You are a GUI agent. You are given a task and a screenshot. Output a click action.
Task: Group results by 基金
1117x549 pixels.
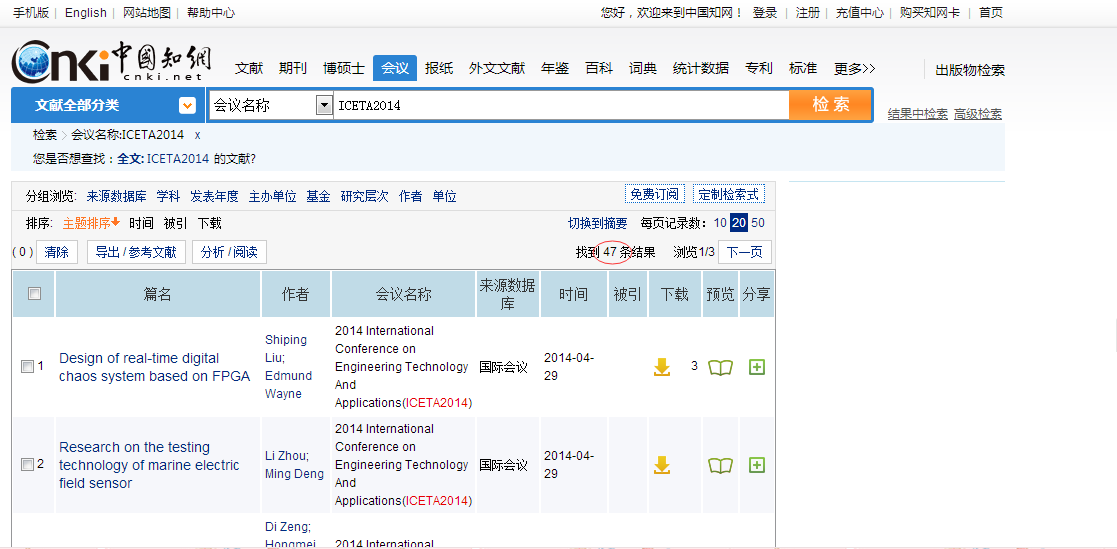tap(318, 197)
